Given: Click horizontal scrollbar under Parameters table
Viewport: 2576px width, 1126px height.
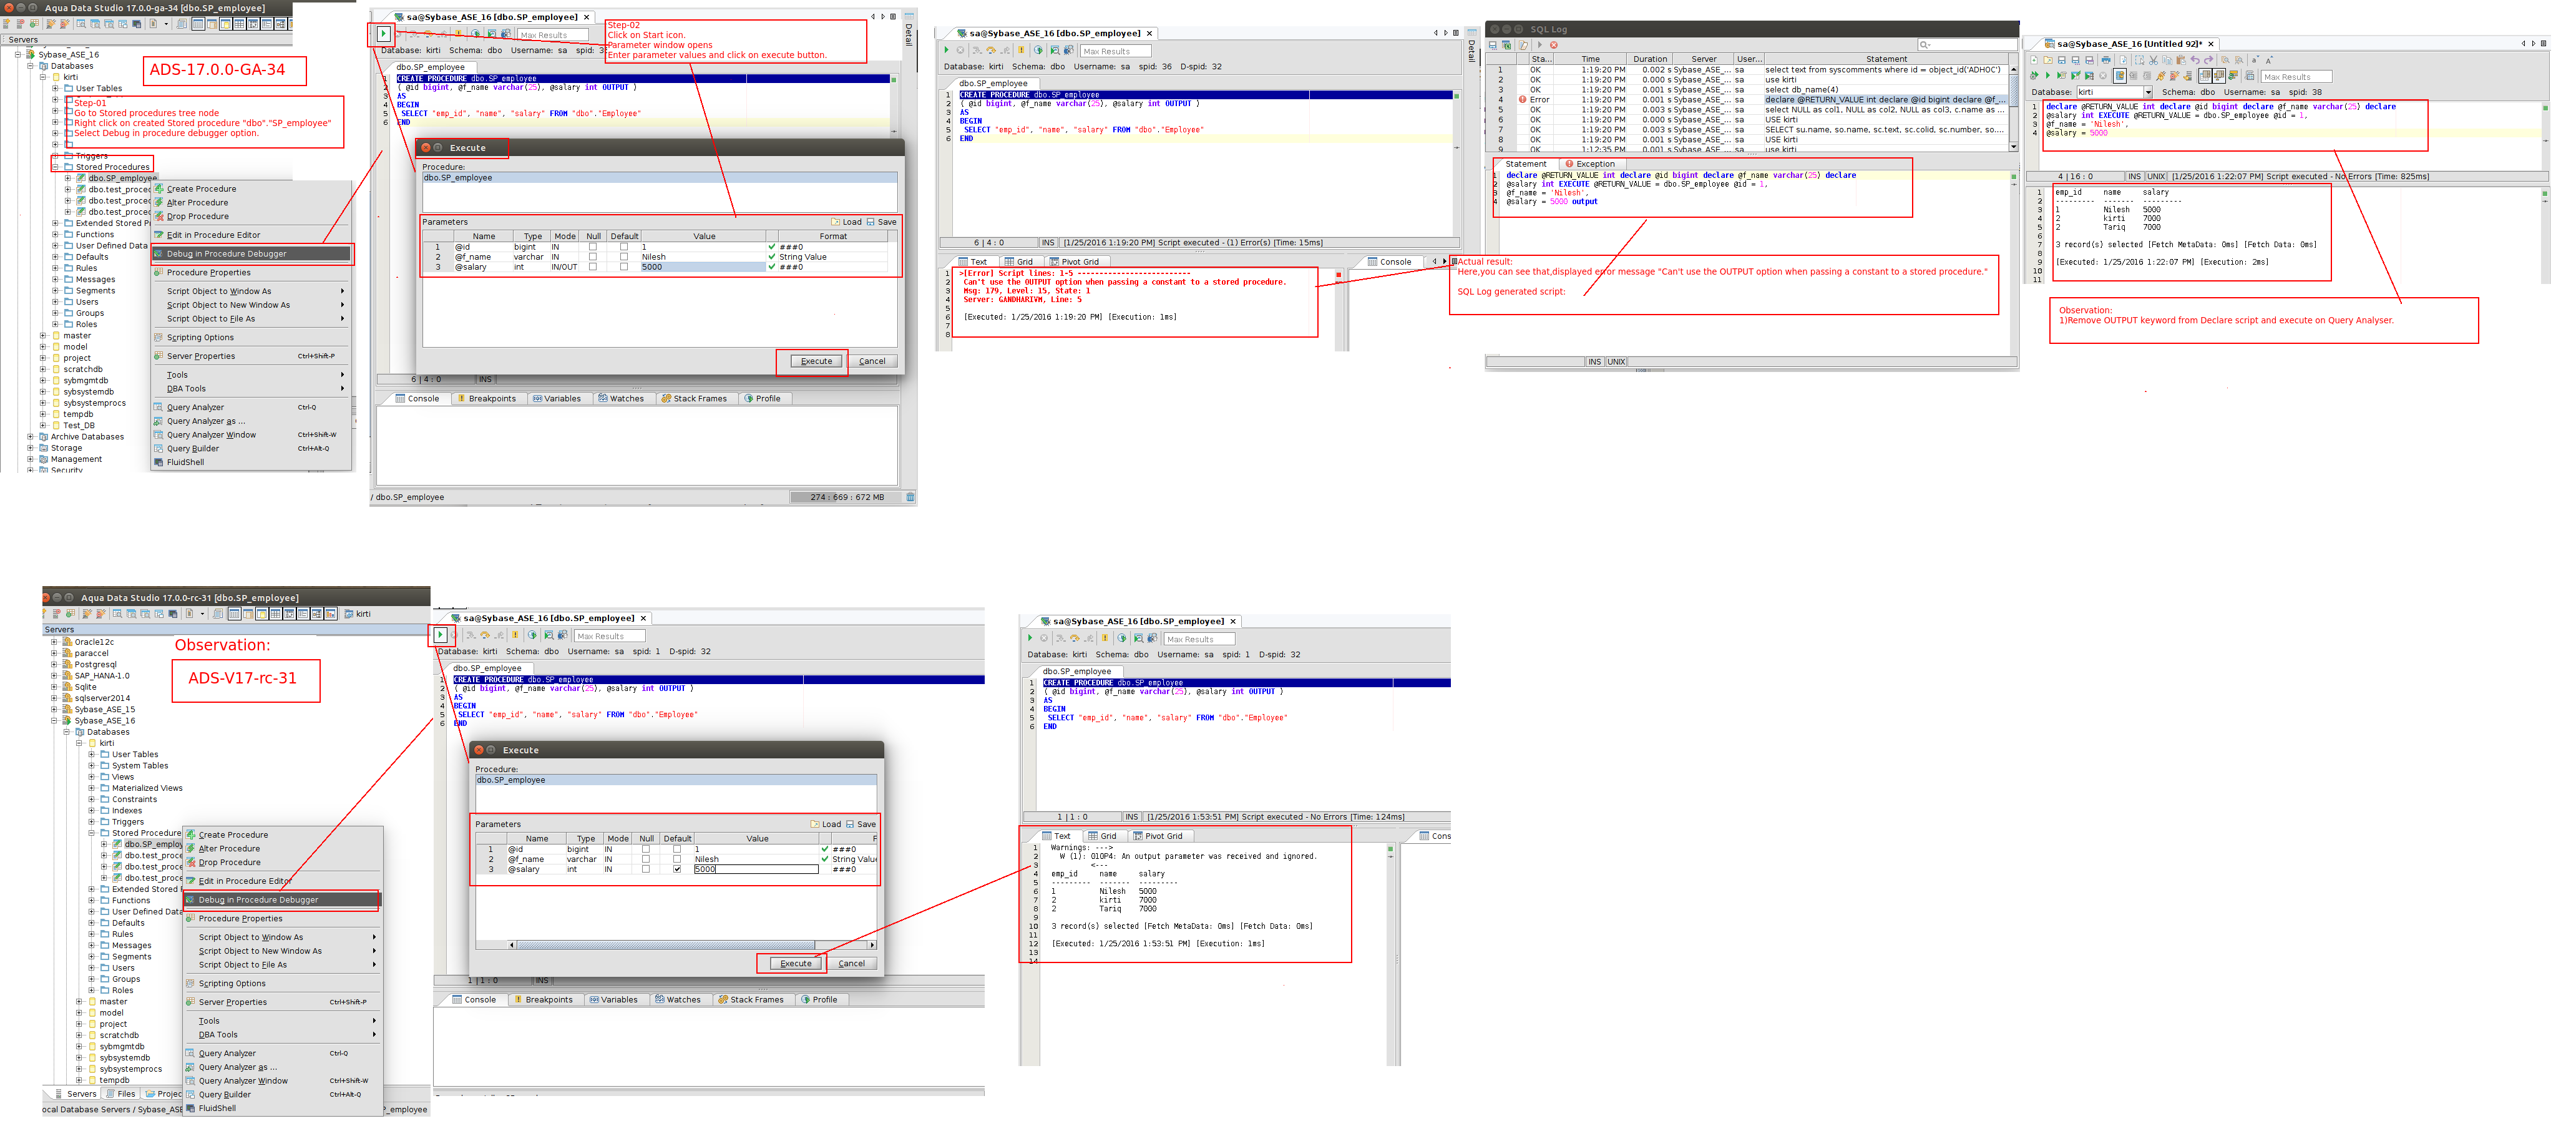Looking at the screenshot, I should coord(665,945).
